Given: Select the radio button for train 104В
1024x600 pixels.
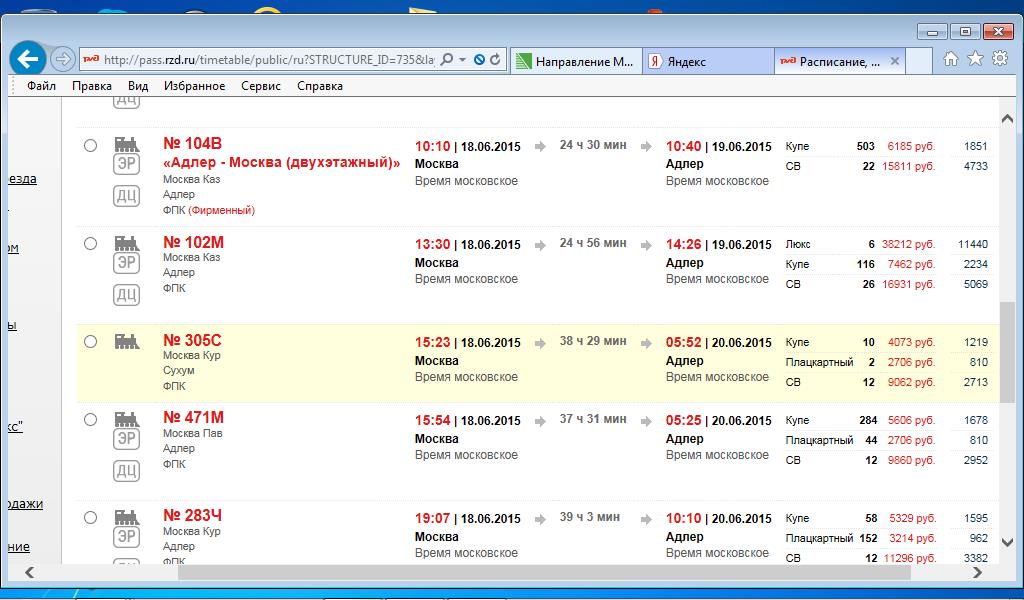Looking at the screenshot, I should point(91,146).
